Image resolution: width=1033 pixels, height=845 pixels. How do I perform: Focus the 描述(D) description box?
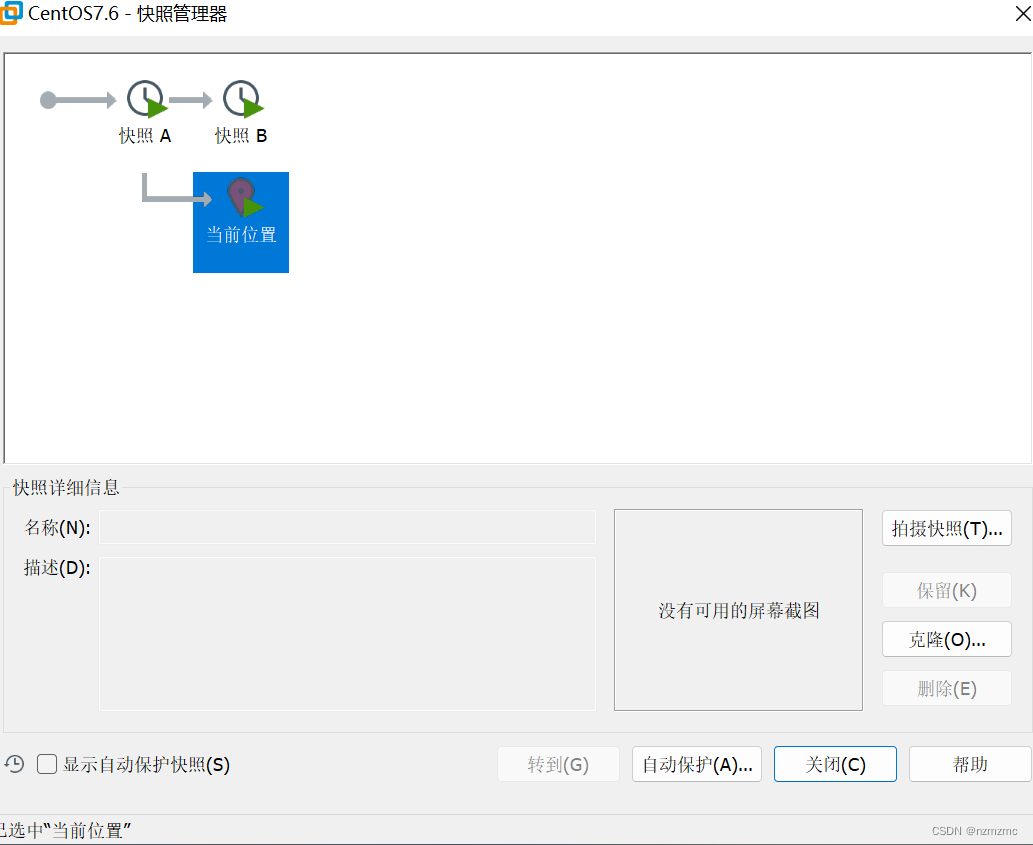(x=347, y=634)
